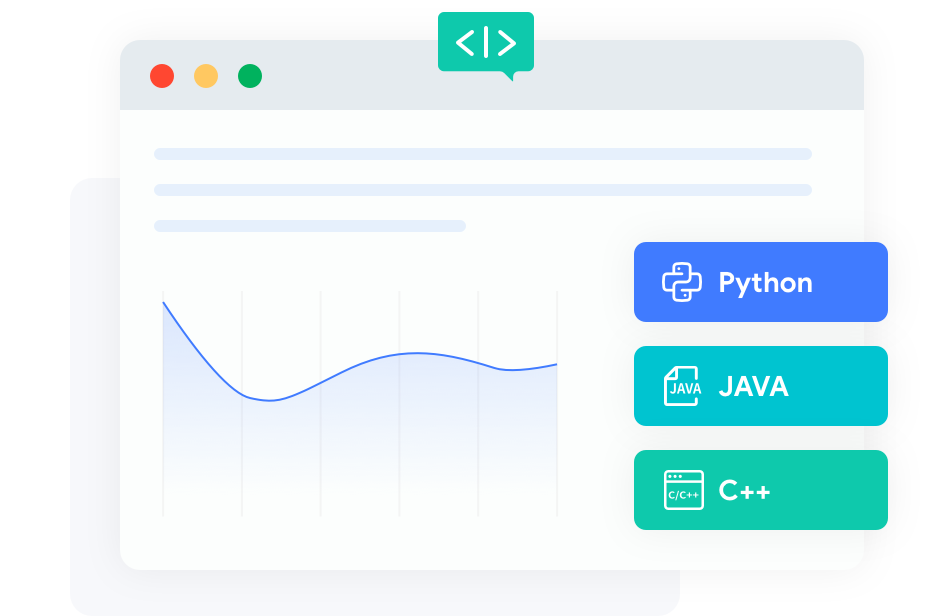Open the C/C++ terminal icon
Image resolution: width=928 pixels, height=616 pixels.
pyautogui.click(x=683, y=489)
